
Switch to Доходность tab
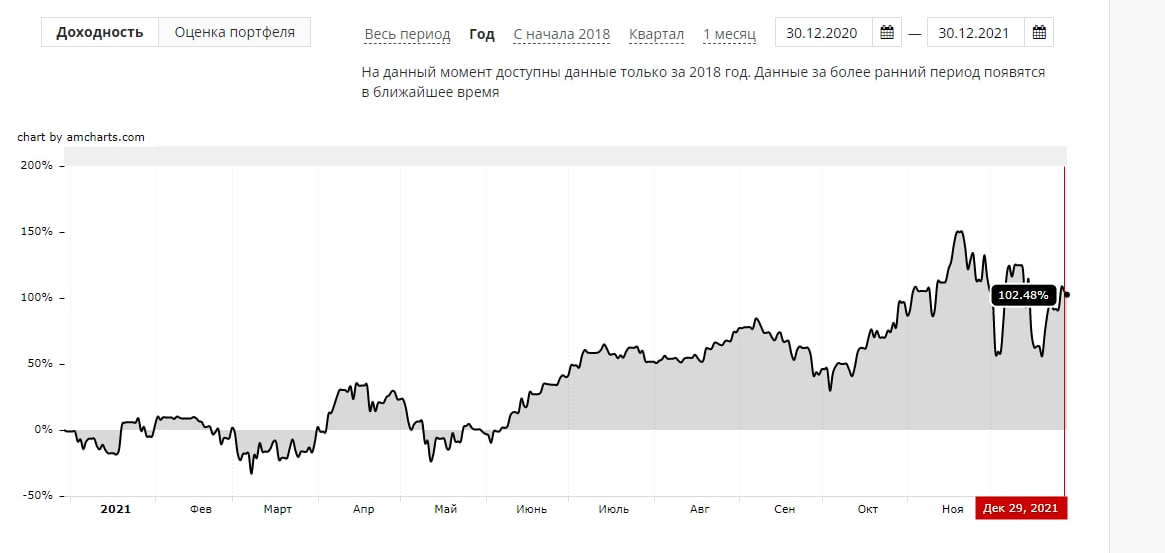click(x=100, y=32)
